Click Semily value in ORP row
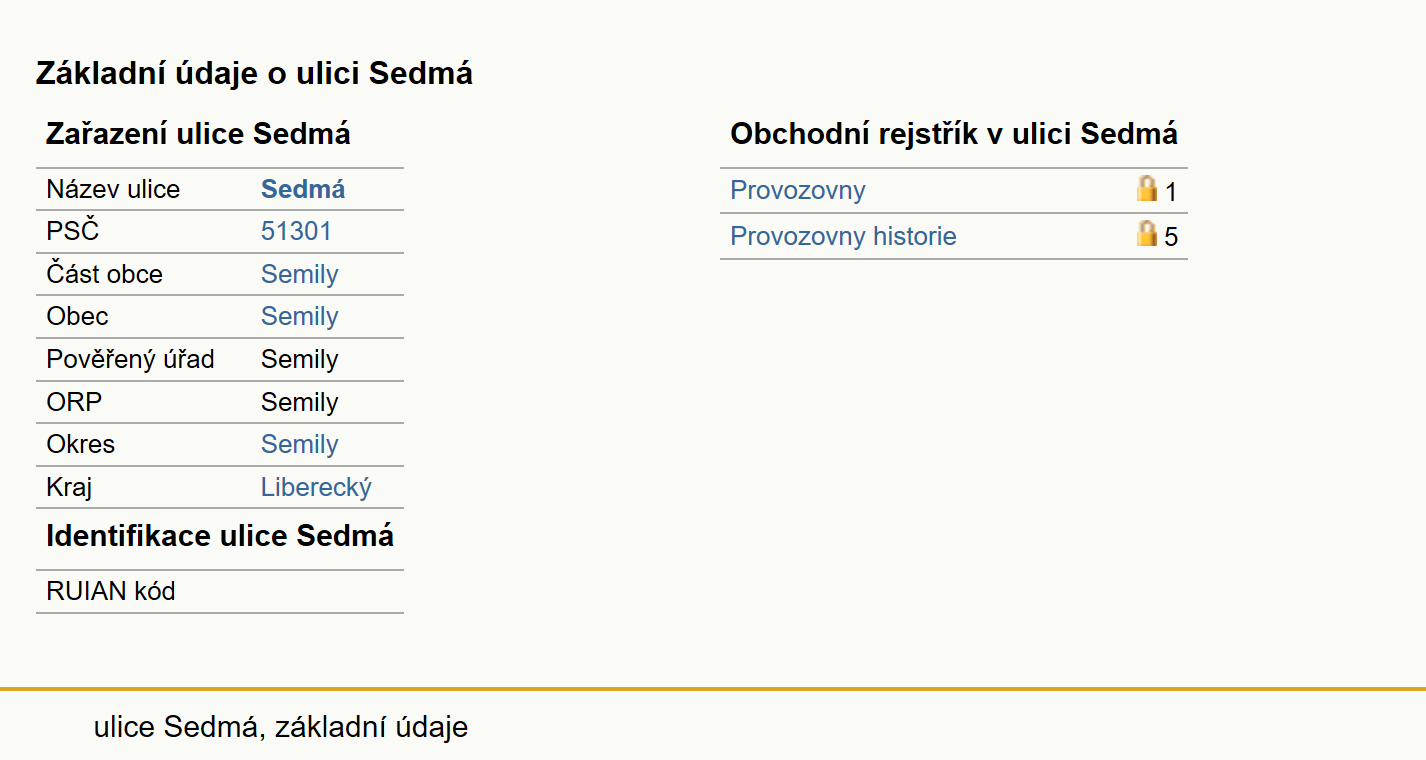 tap(300, 402)
